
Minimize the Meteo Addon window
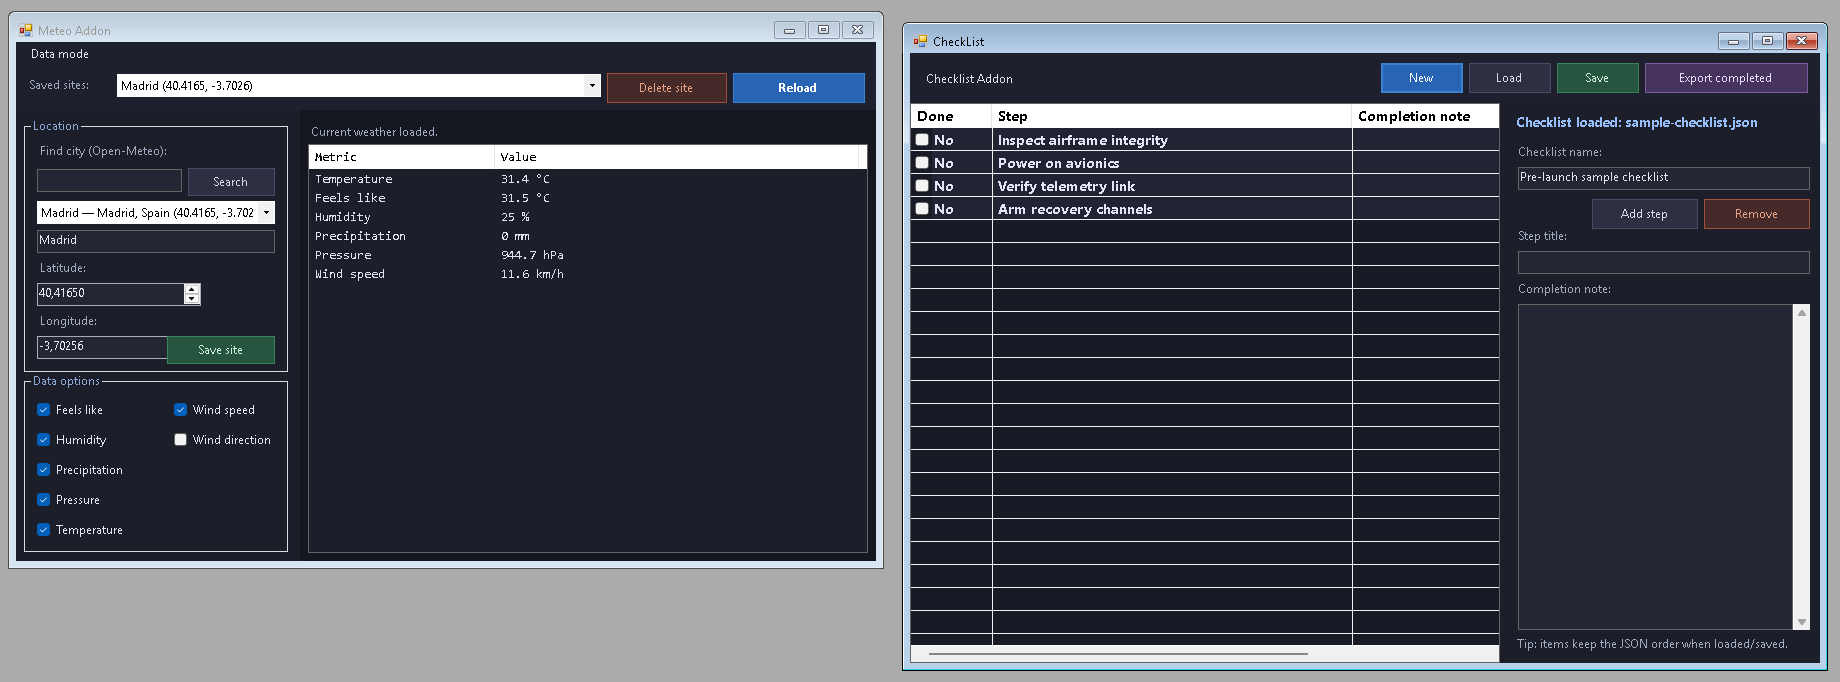(790, 30)
